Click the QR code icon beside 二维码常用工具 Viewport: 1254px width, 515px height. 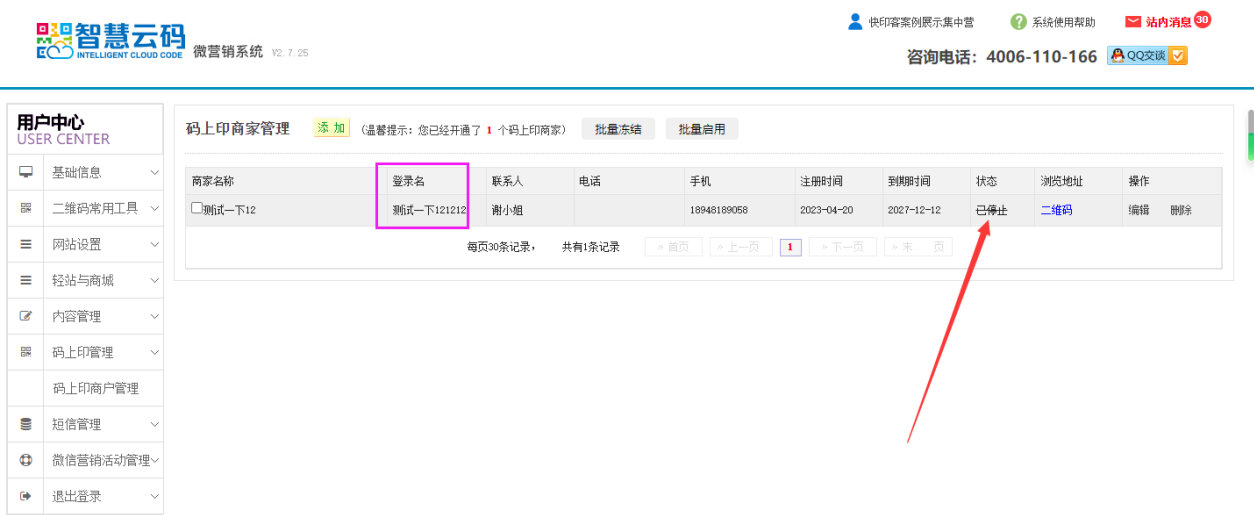click(26, 208)
